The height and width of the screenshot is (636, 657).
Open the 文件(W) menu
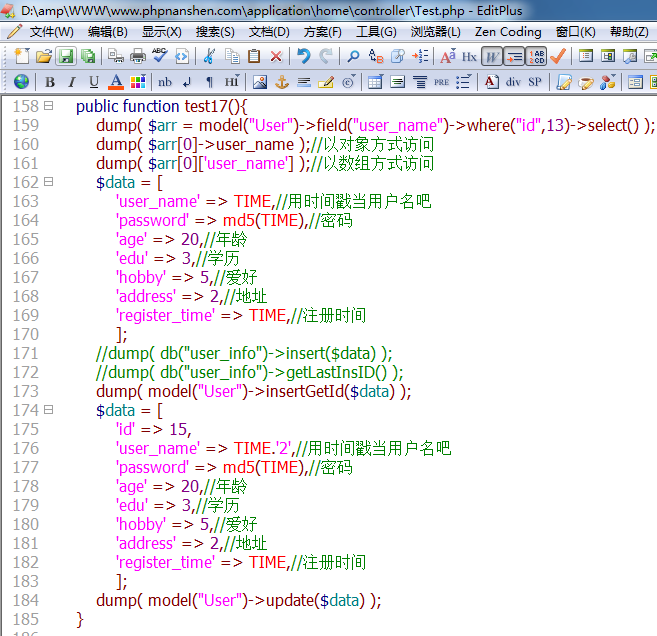click(51, 32)
